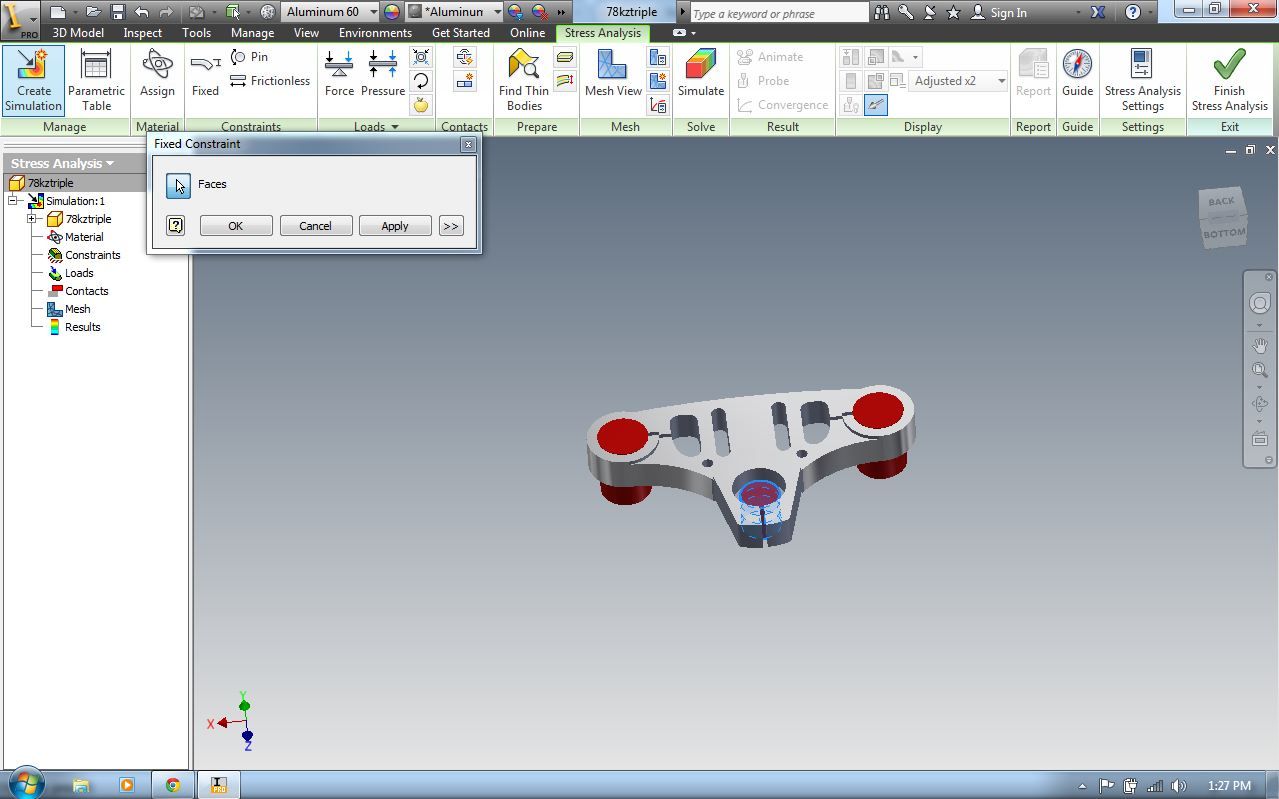Image resolution: width=1279 pixels, height=799 pixels.
Task: Activate the Faces selector in Fixed Constraint dialog
Action: point(178,185)
